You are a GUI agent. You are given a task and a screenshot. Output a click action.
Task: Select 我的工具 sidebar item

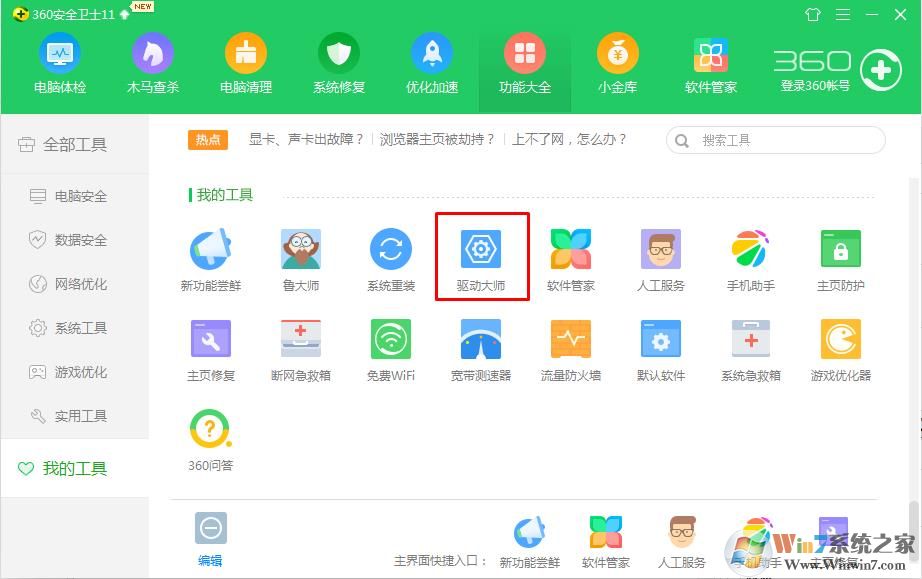point(75,468)
